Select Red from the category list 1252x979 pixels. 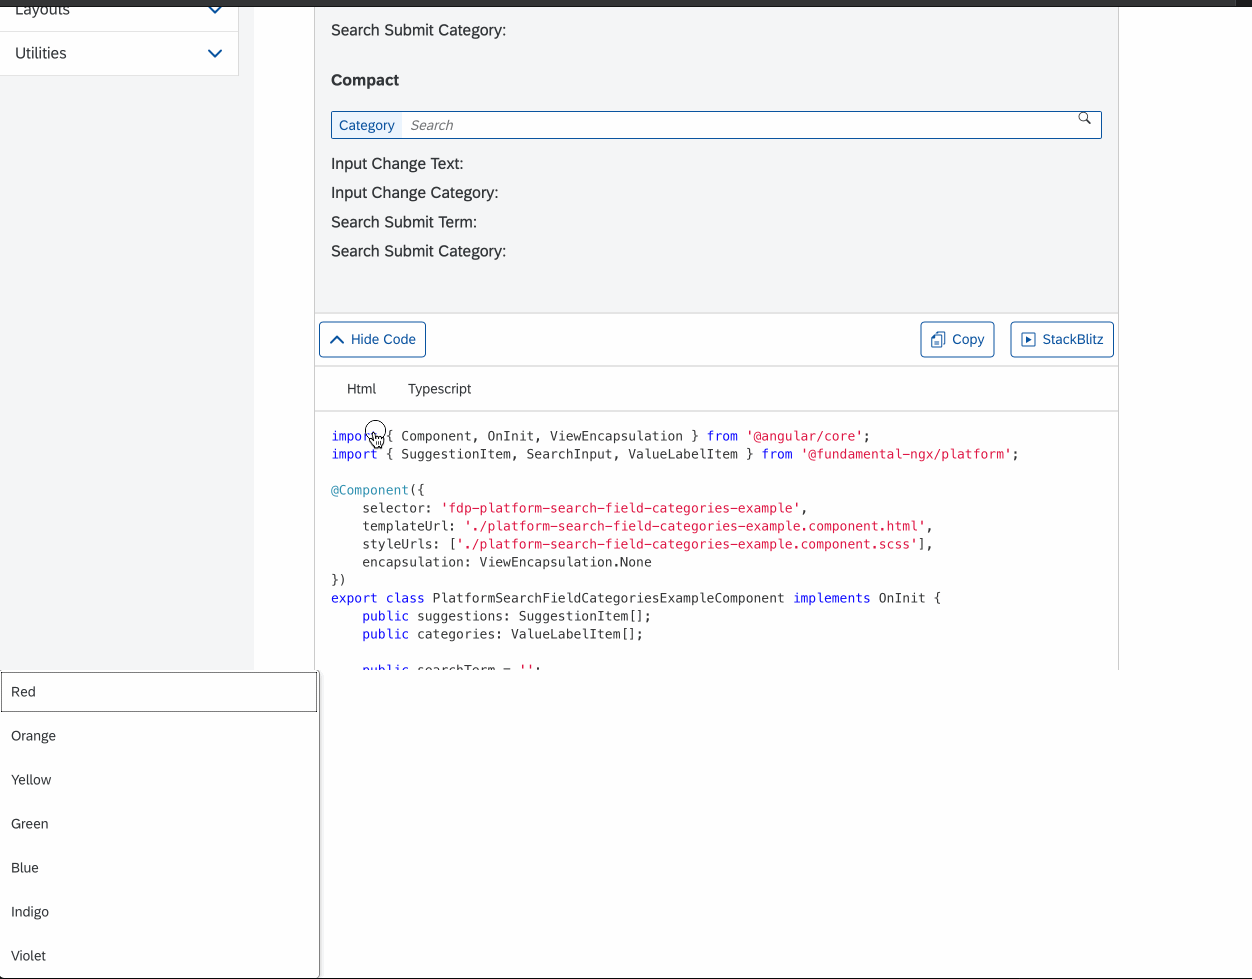159,692
